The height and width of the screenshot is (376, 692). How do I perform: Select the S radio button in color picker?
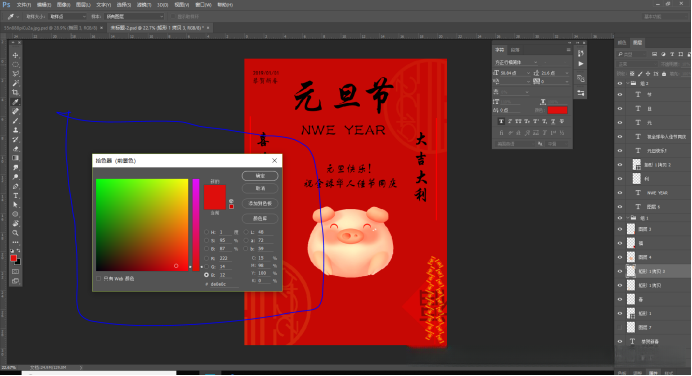point(206,241)
